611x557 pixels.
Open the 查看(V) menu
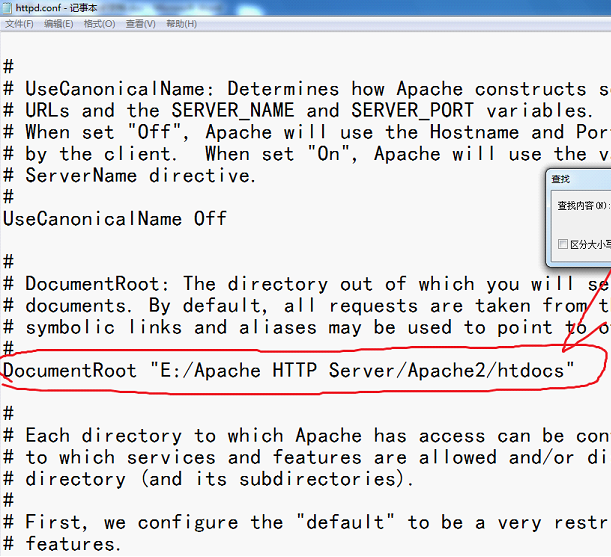coord(141,24)
